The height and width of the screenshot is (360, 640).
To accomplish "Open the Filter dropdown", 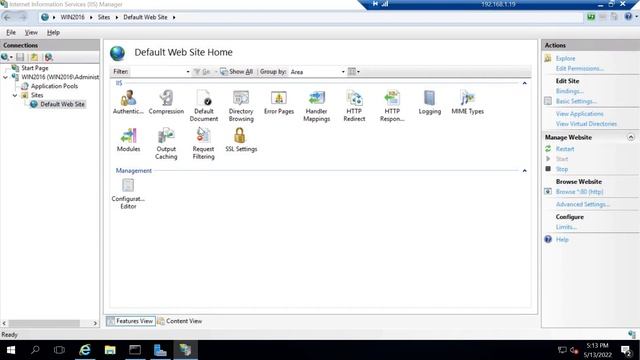I will (x=188, y=72).
